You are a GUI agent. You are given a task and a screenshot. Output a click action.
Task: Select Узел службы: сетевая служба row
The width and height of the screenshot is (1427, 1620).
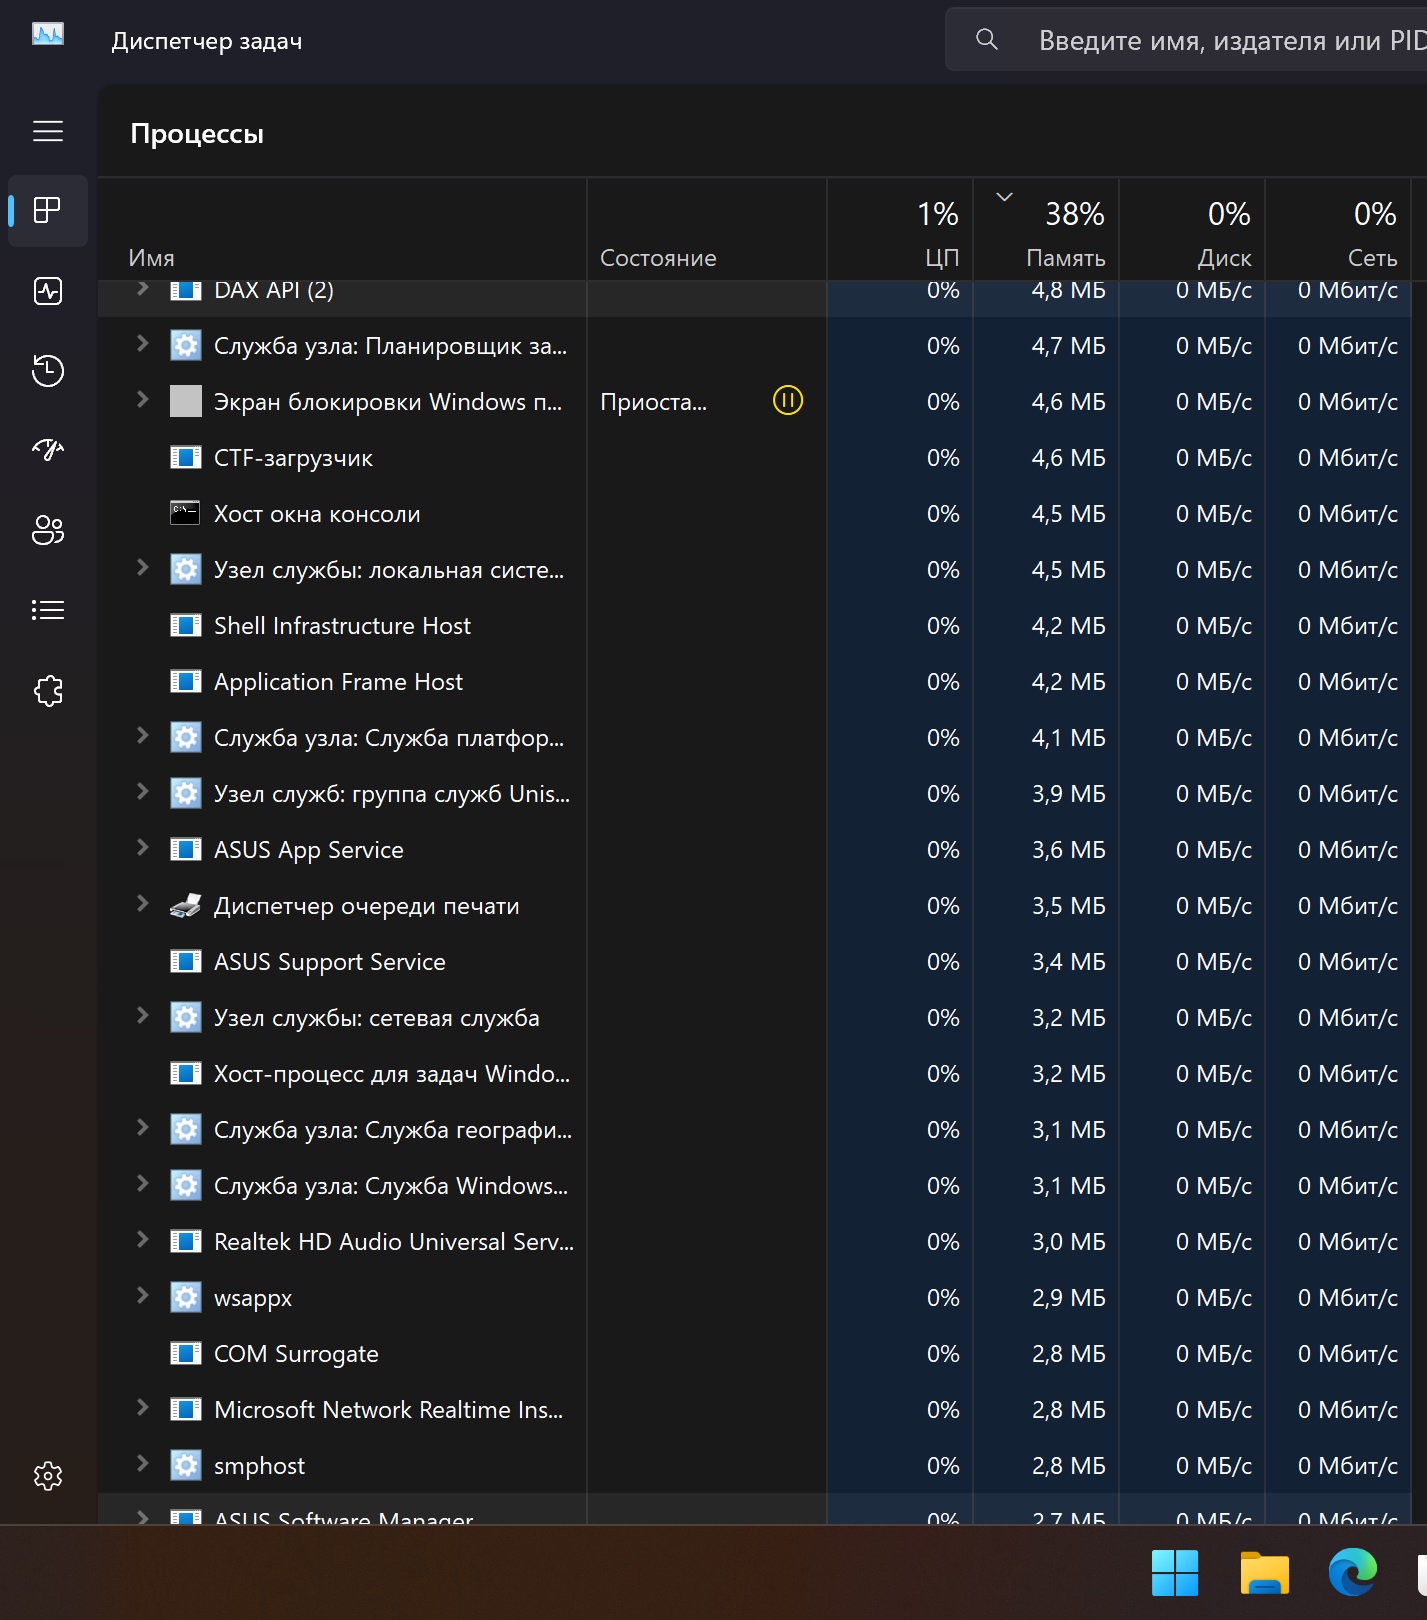[755, 1018]
